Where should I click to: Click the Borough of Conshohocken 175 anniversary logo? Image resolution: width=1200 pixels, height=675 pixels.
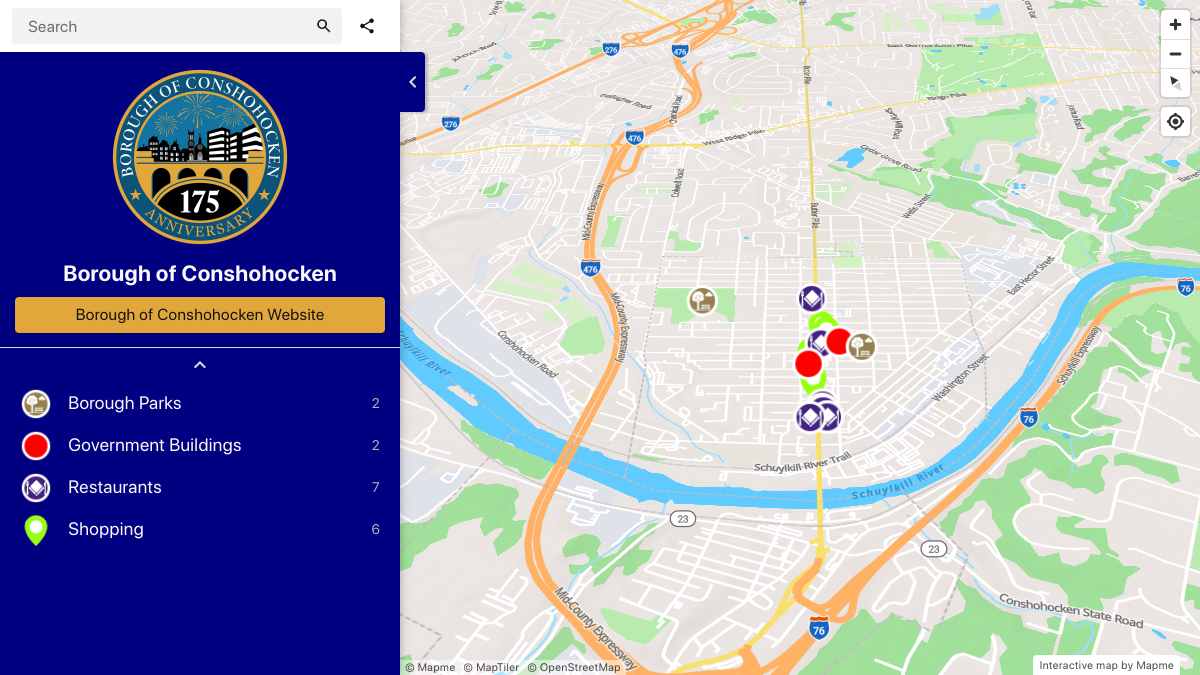point(200,157)
